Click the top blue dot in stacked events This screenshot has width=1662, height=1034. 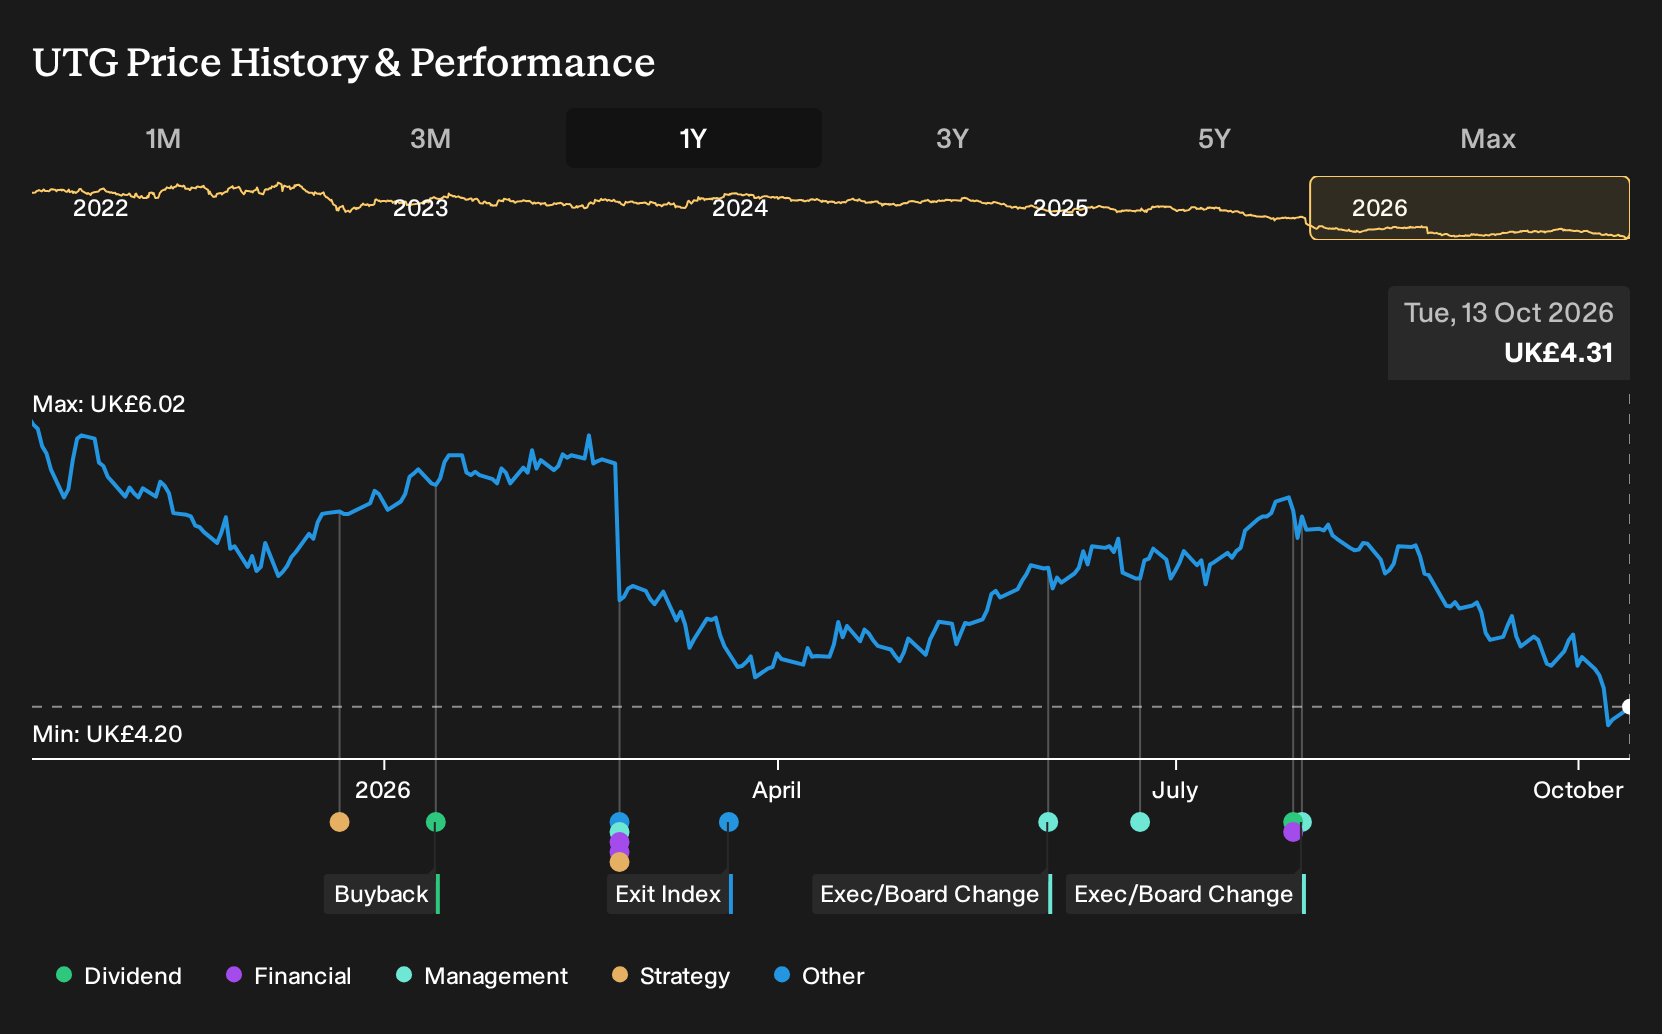(619, 822)
